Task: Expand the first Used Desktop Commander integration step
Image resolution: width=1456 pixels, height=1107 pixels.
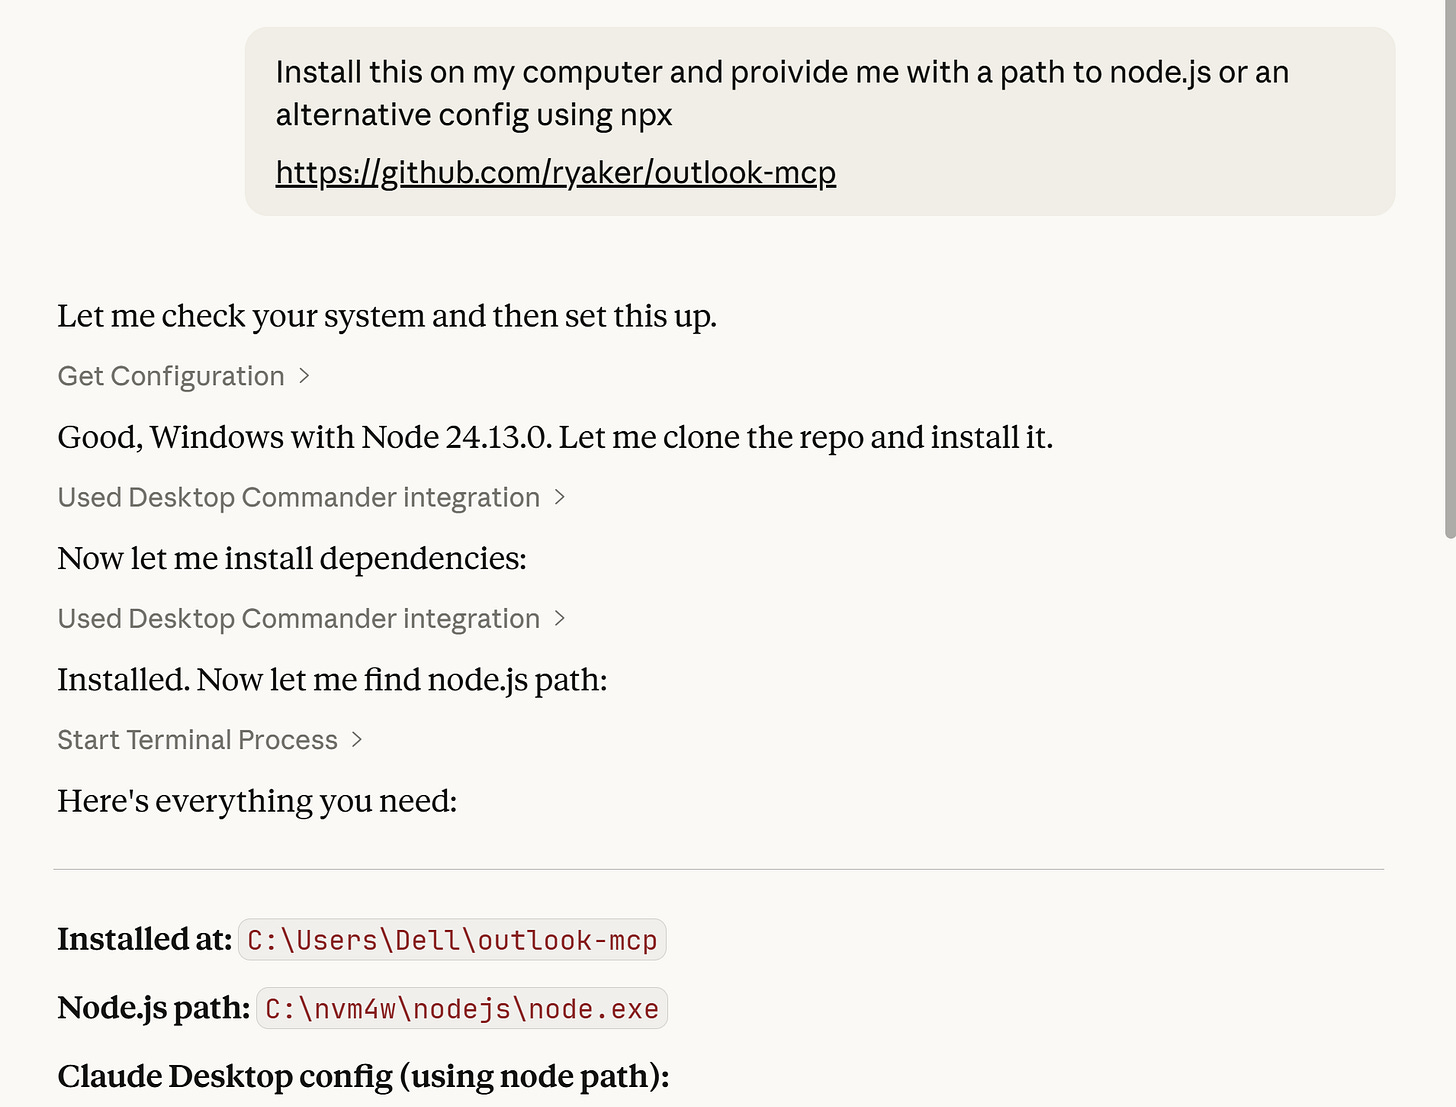Action: pyautogui.click(x=298, y=497)
